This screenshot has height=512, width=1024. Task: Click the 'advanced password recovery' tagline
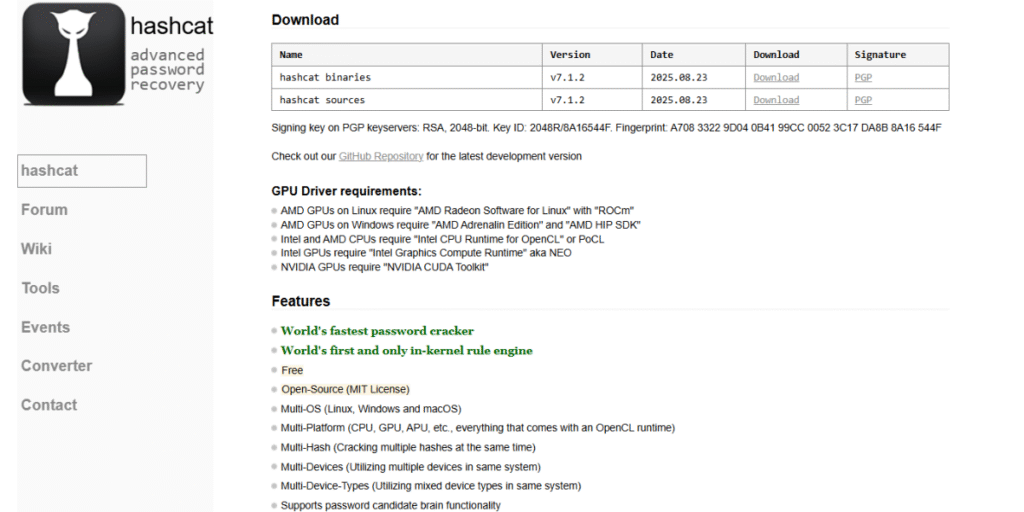click(x=167, y=70)
